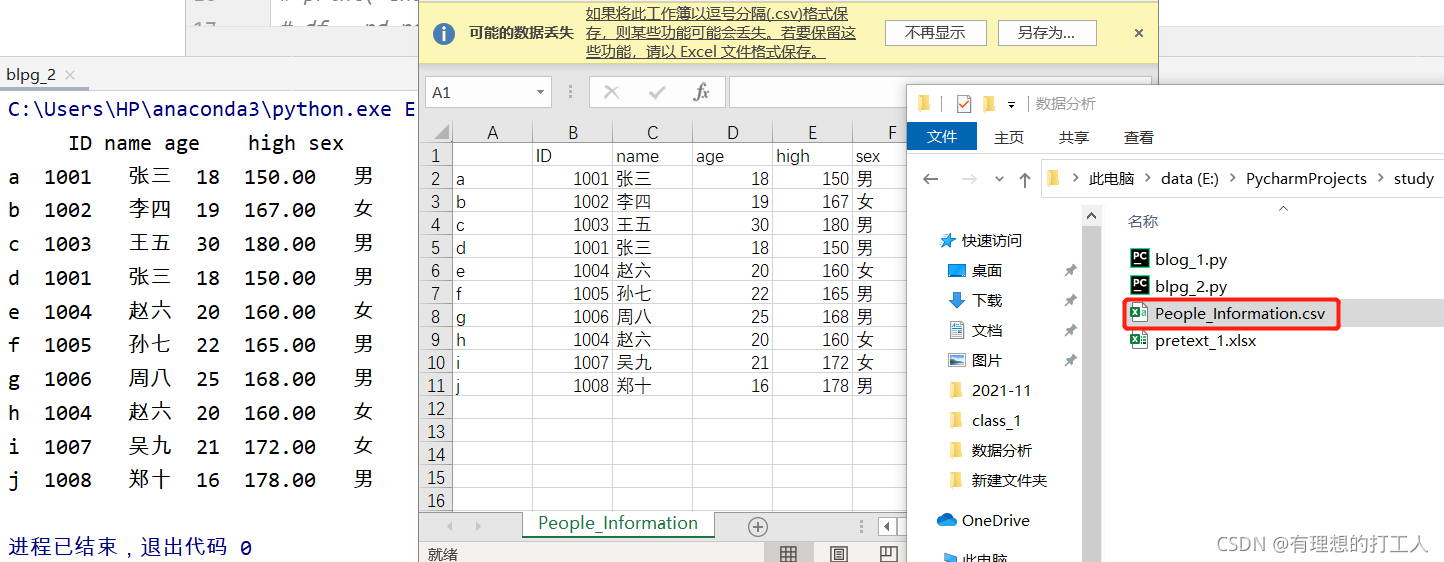Select the blpg_2 run tab in PyCharm

click(31, 74)
